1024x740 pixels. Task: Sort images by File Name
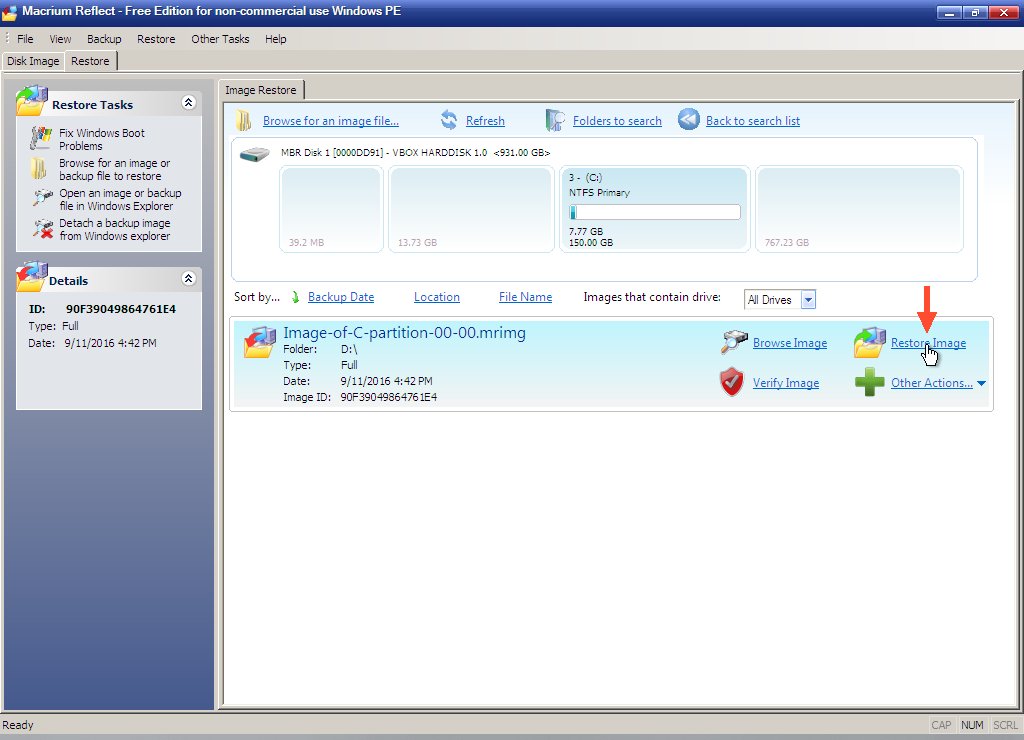525,297
